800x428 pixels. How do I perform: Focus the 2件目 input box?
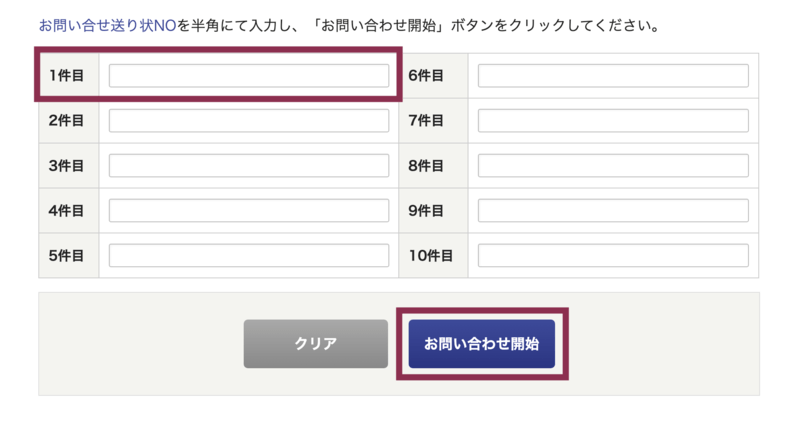(248, 121)
